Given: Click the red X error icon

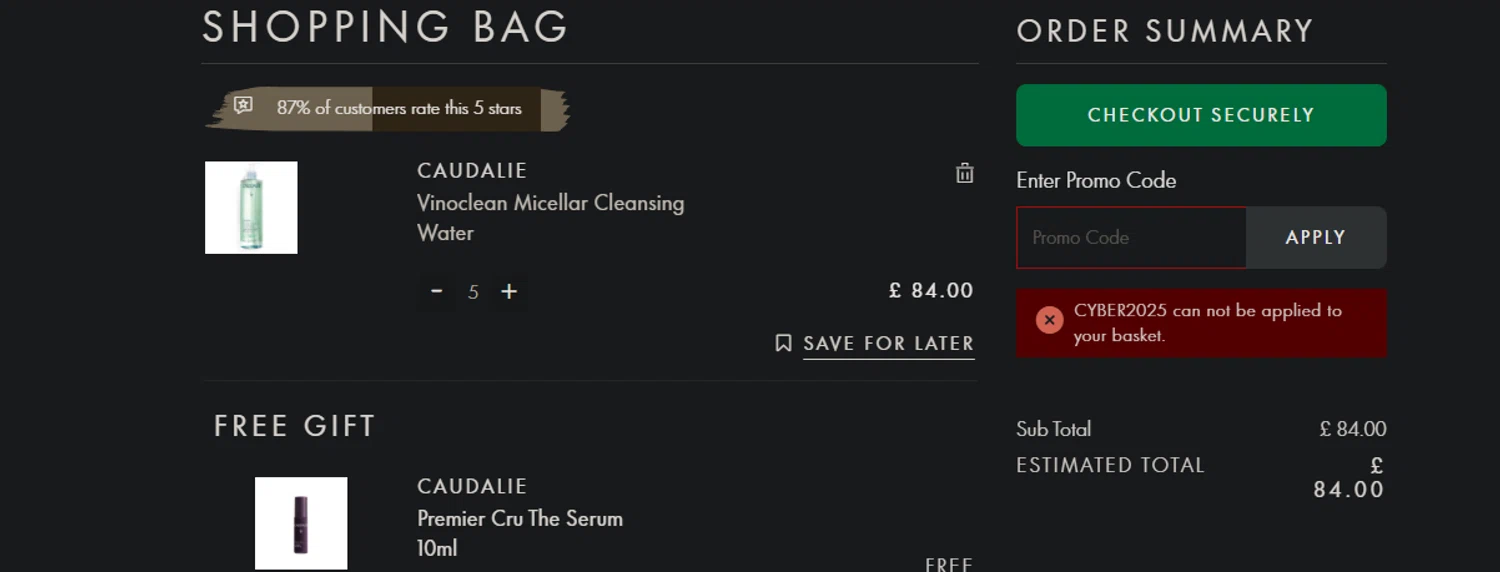Looking at the screenshot, I should tap(1049, 320).
